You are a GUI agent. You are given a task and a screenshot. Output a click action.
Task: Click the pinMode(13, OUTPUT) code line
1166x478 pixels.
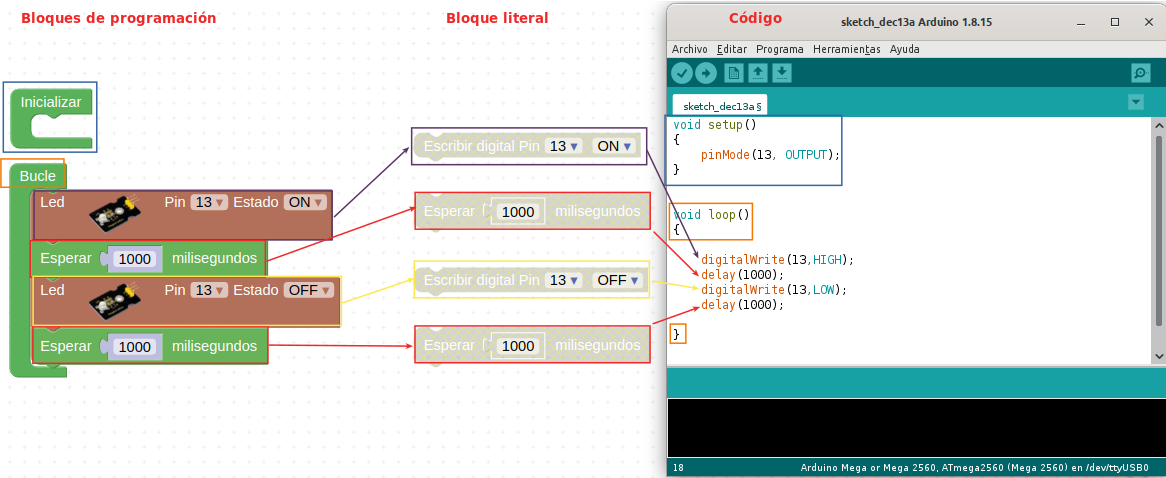pyautogui.click(x=770, y=155)
